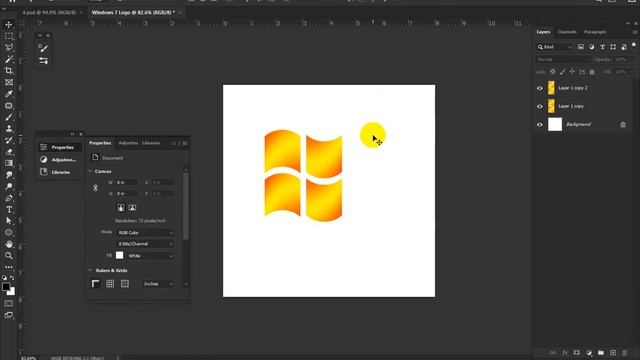
Task: Open the White fill dropdown
Action: click(x=150, y=256)
